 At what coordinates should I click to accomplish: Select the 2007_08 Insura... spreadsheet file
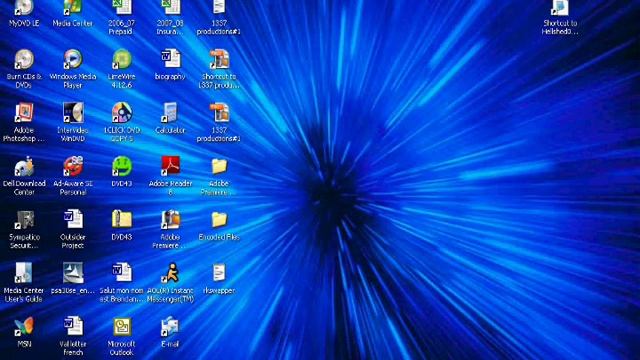171,7
